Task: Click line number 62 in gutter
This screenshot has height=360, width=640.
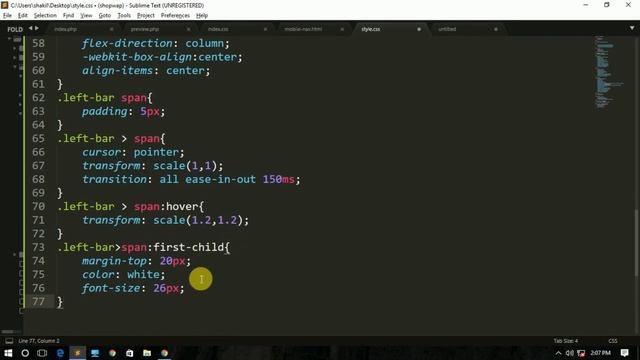Action: point(38,98)
